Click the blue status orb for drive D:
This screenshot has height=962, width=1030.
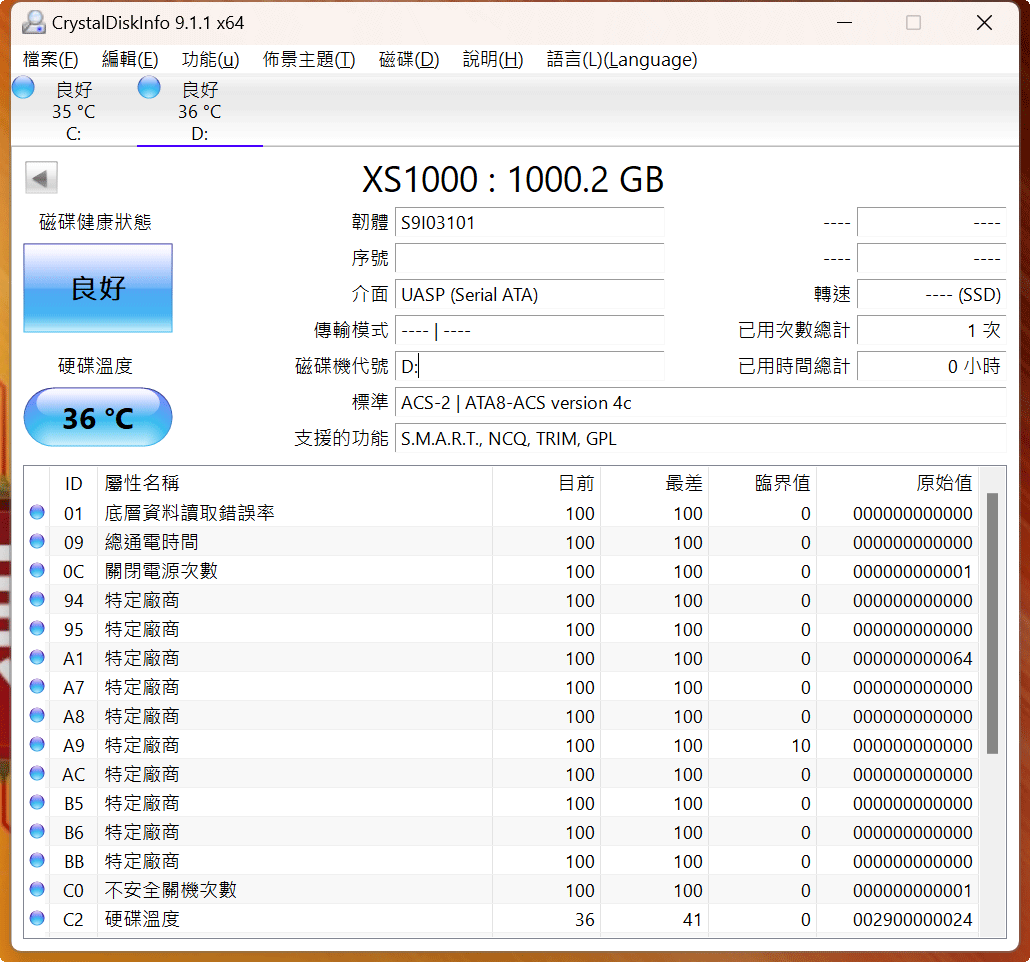click(x=149, y=87)
